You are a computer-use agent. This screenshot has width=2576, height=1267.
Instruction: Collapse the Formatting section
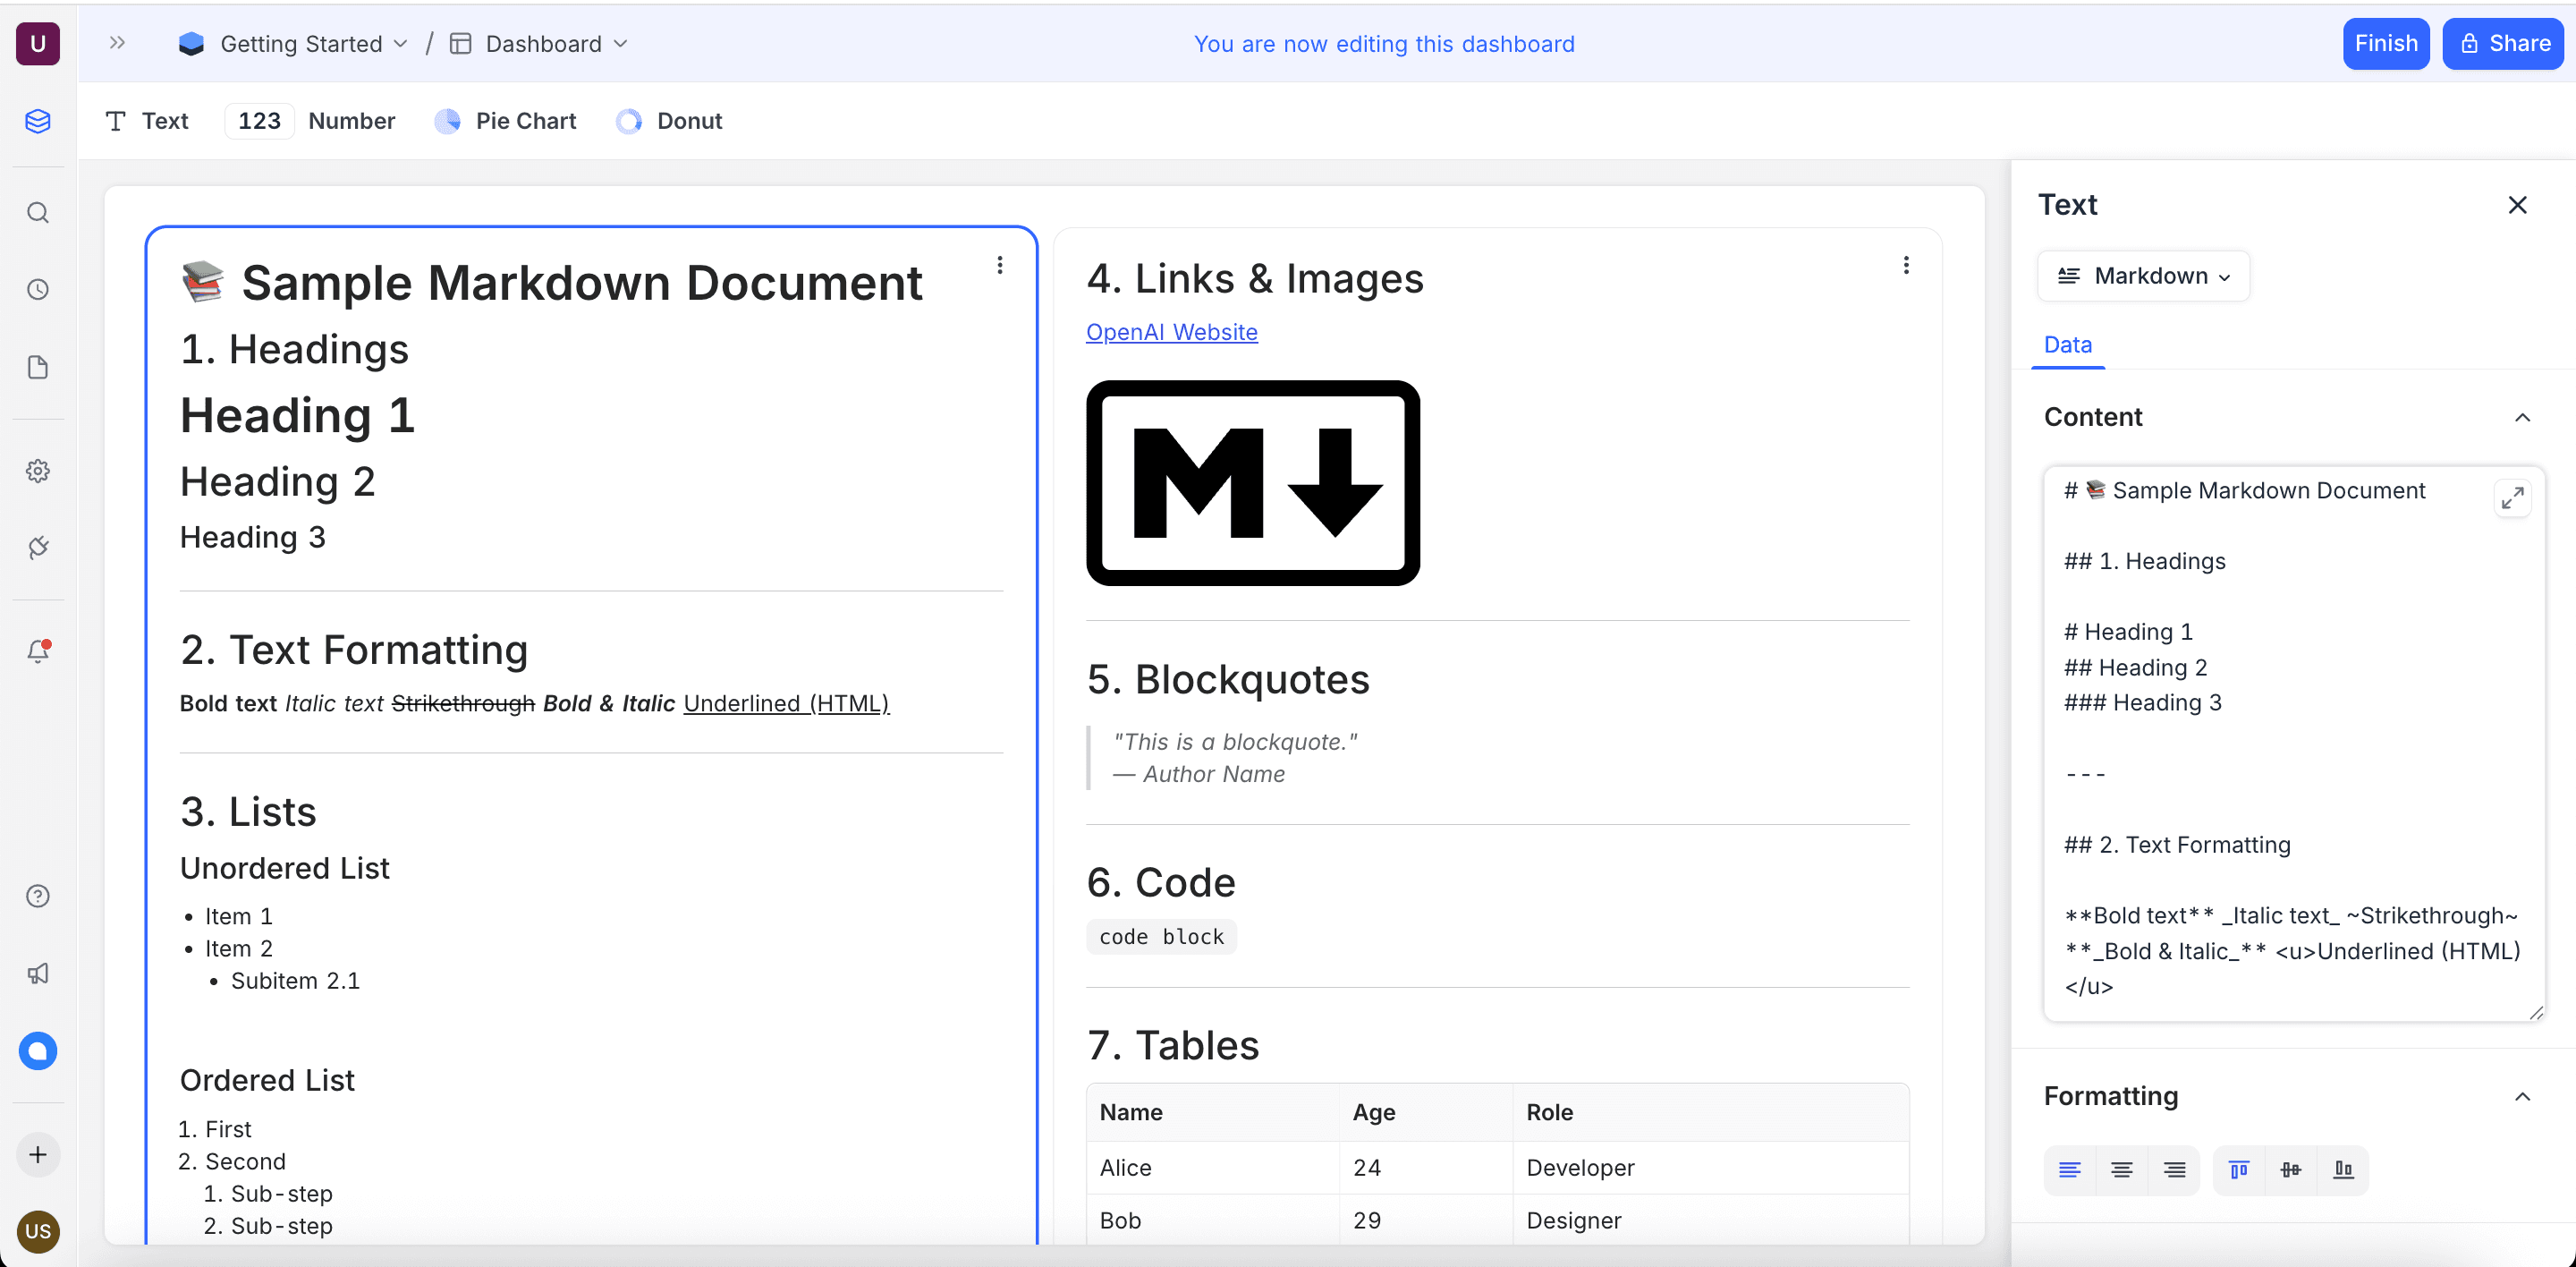point(2522,1097)
